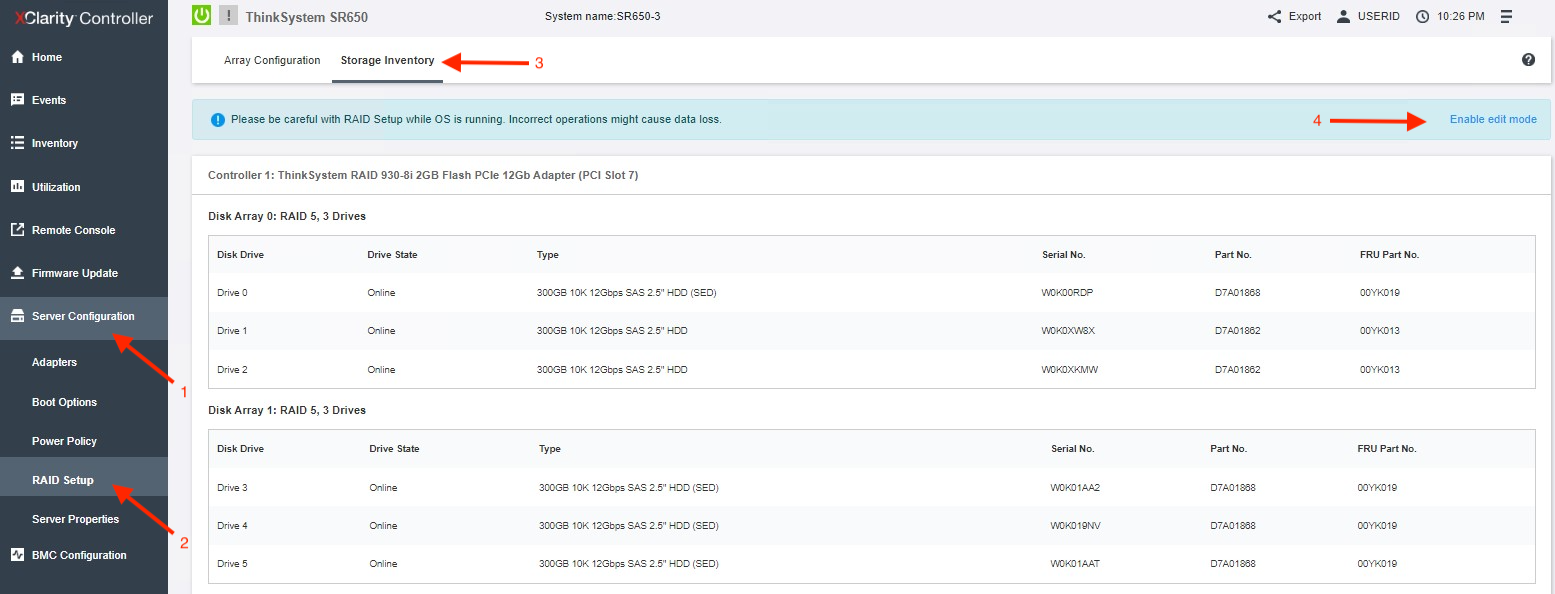Click Drive 5's type description
The image size is (1555, 594).
point(628,563)
